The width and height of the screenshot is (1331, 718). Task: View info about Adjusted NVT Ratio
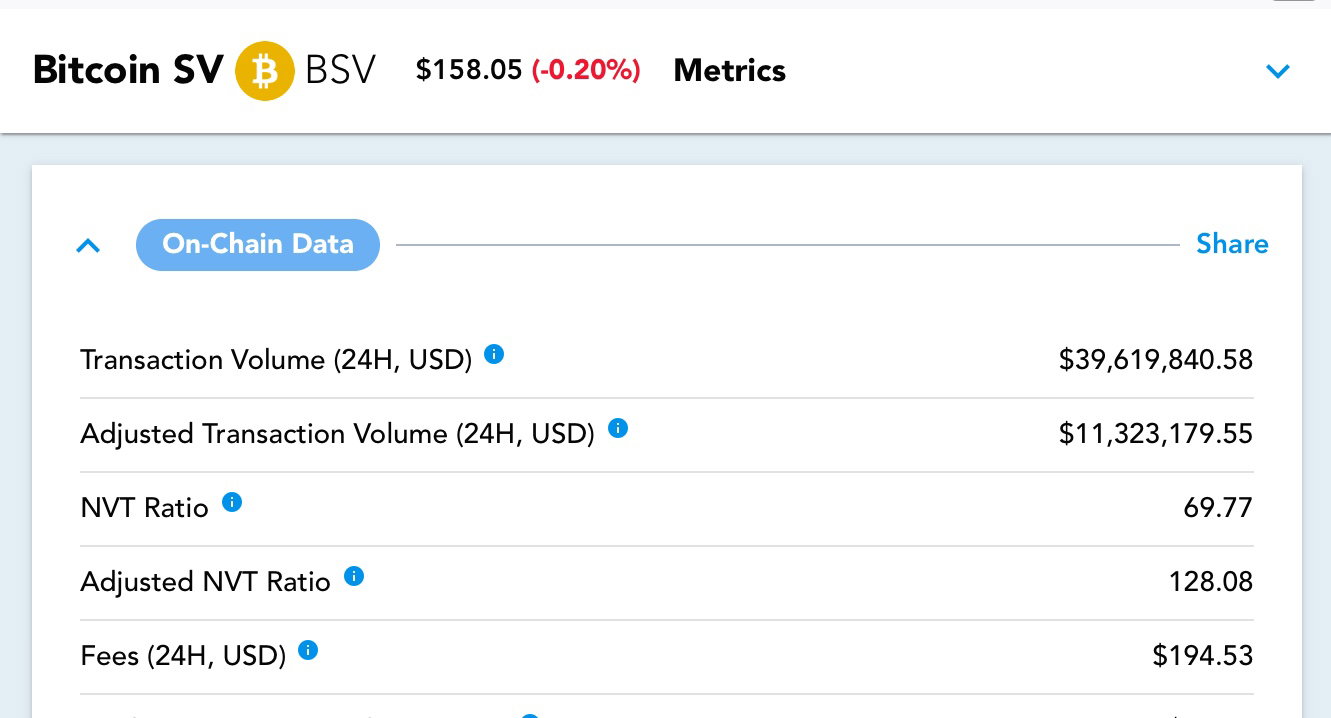[x=354, y=576]
